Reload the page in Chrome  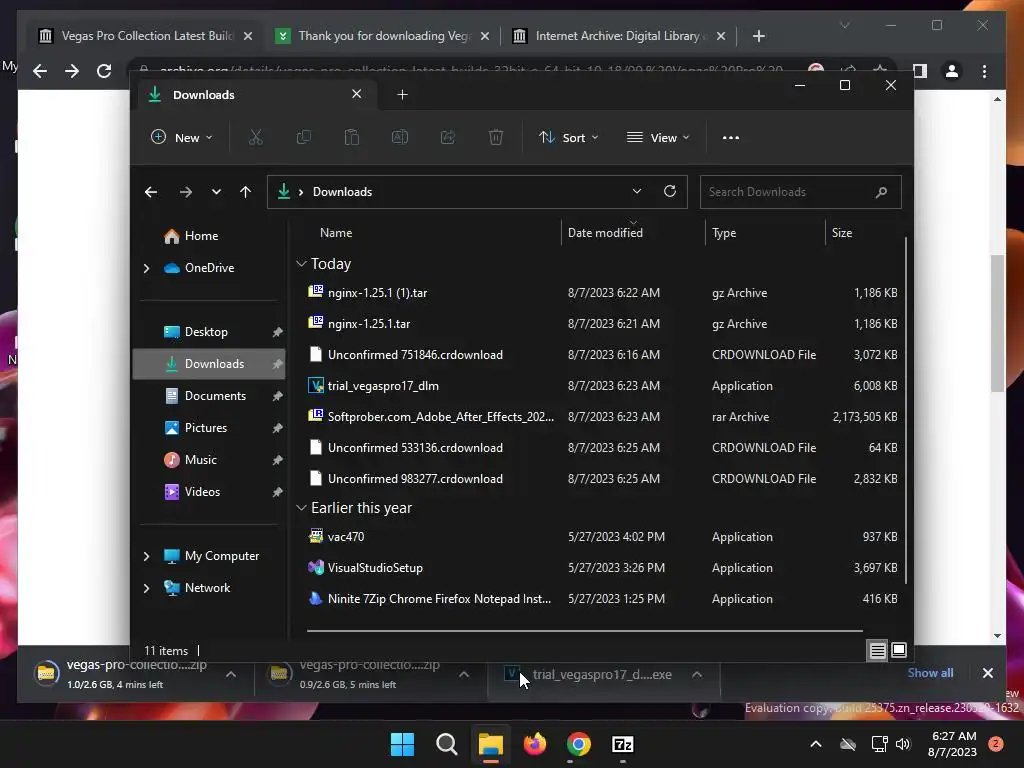pos(104,71)
